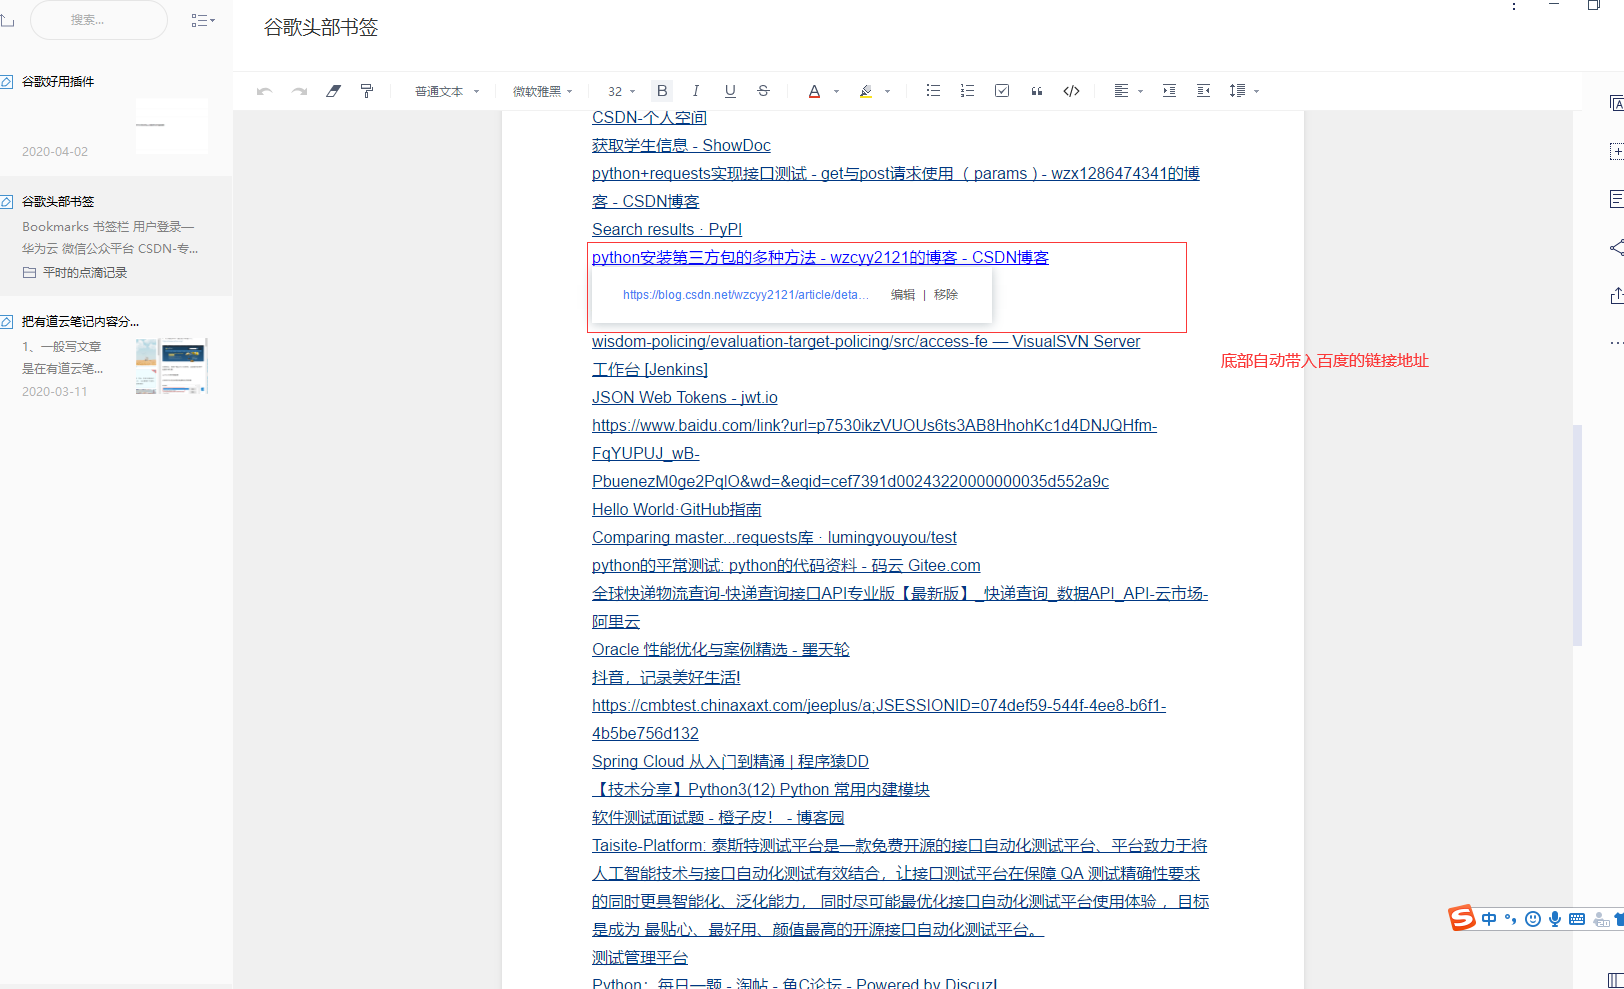Open the JSON Web Tokens - jwt.io link

tap(685, 397)
